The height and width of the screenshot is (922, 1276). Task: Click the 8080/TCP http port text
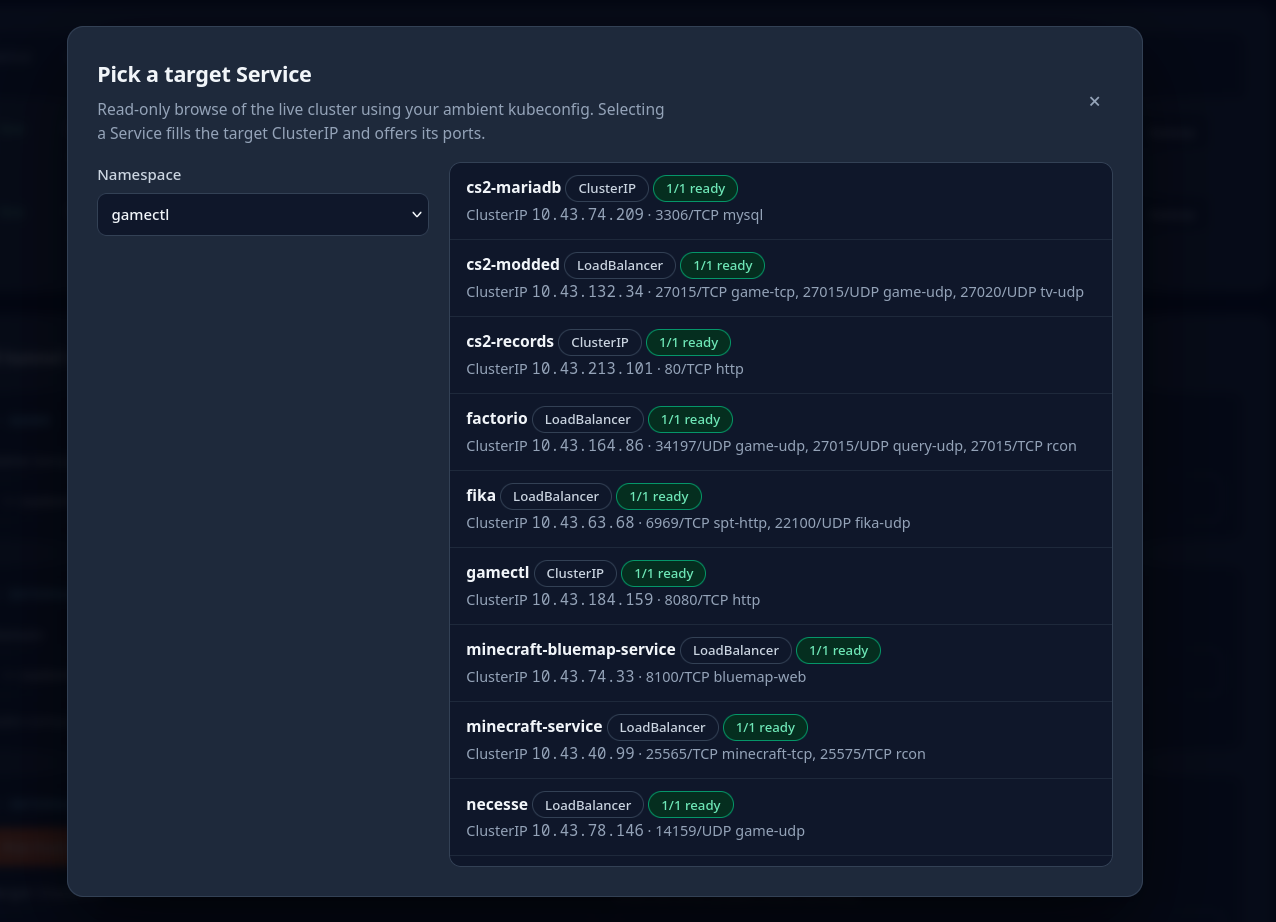pyautogui.click(x=712, y=600)
